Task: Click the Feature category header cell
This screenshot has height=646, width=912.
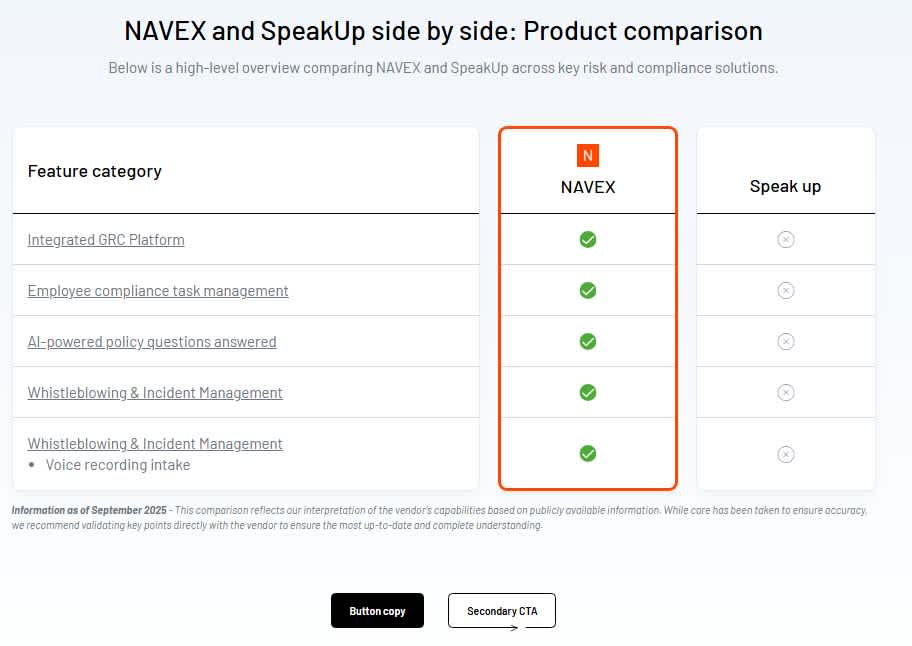Action: tap(95, 171)
